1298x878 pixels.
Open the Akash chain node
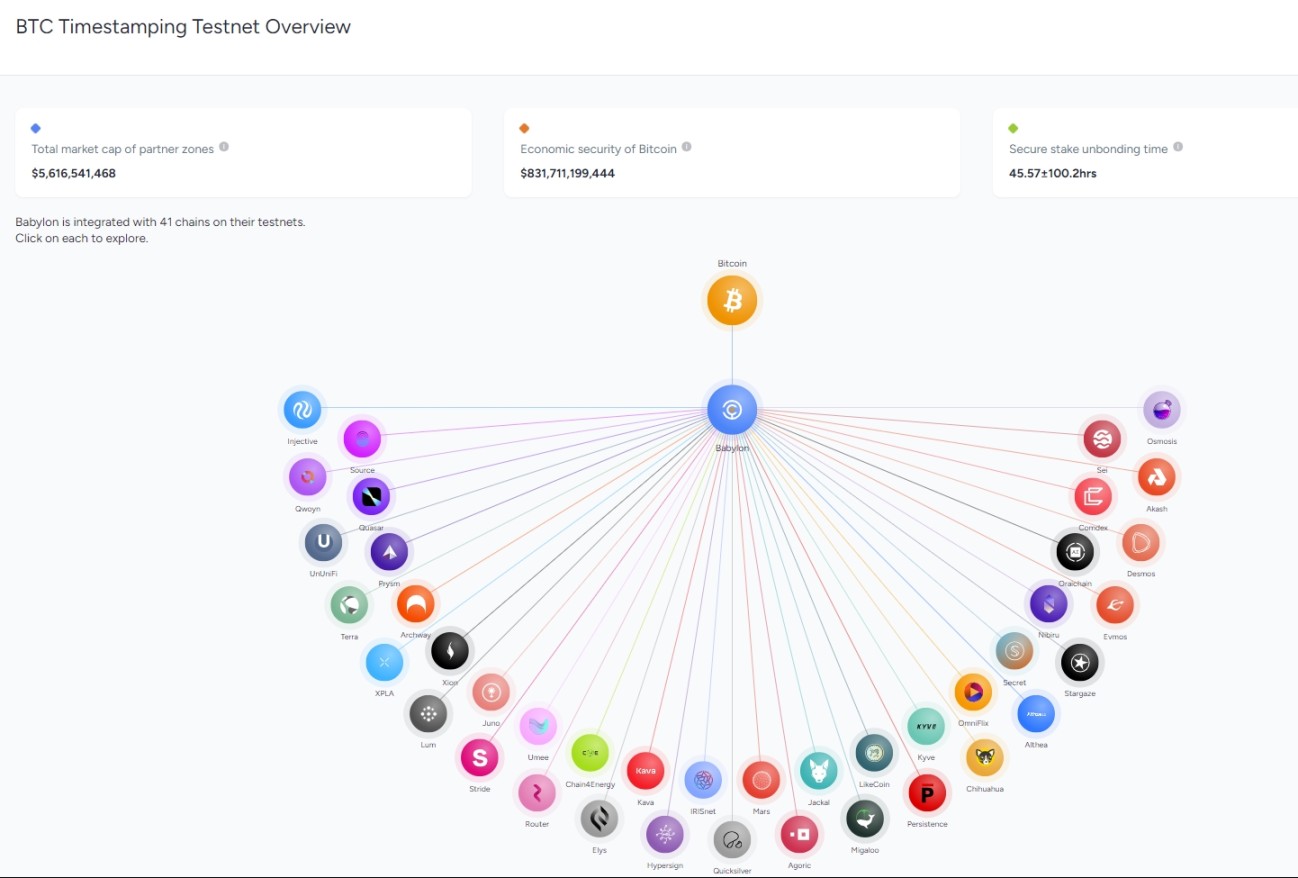[x=1157, y=477]
